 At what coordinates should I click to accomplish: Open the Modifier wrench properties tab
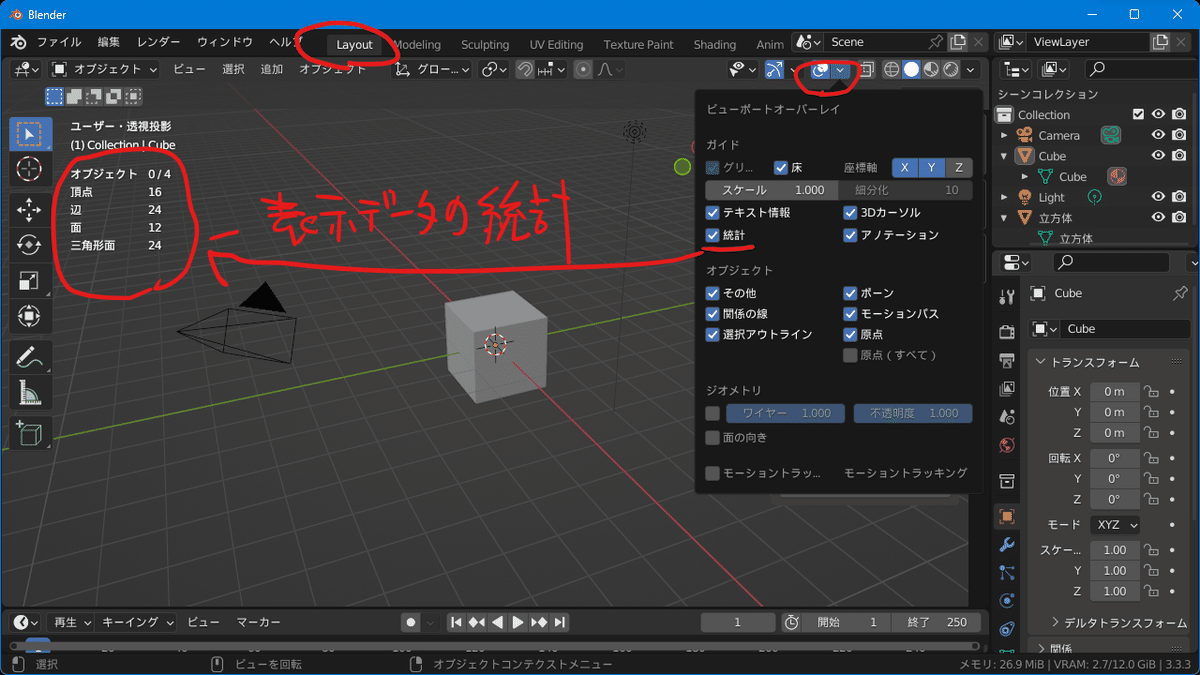1007,545
